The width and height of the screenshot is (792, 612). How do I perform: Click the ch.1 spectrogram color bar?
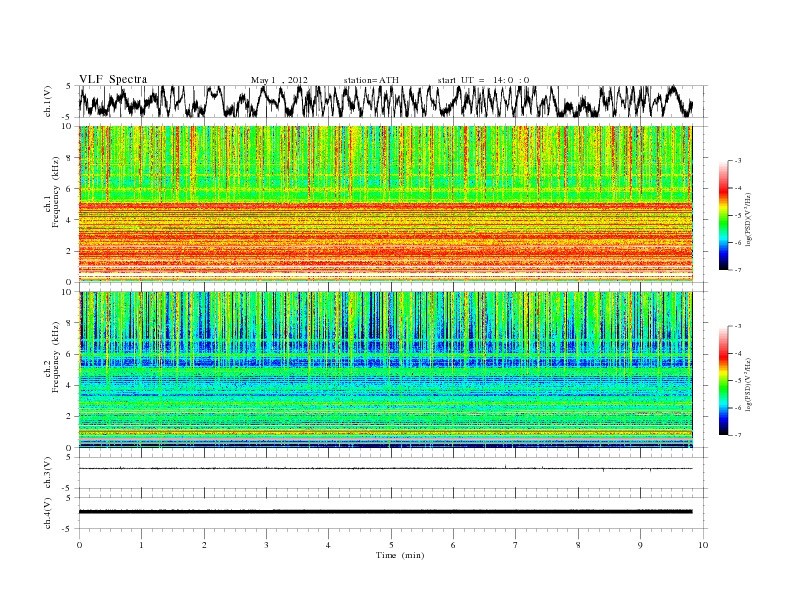[723, 215]
